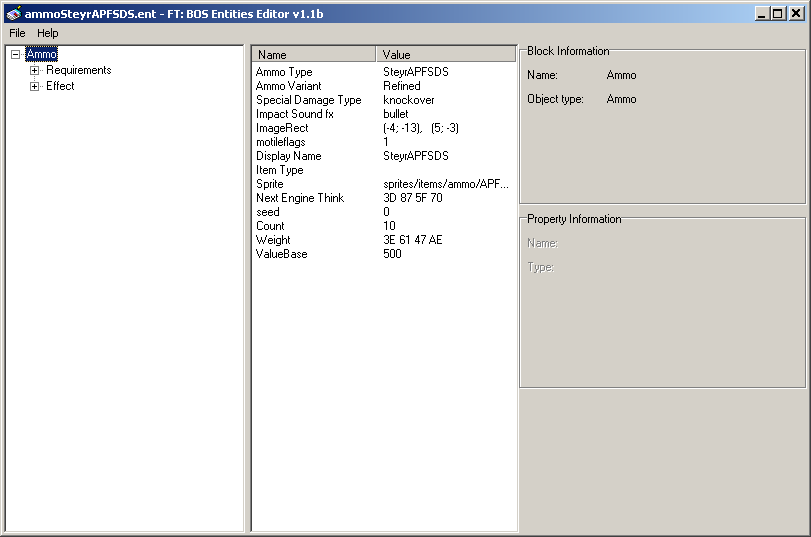The width and height of the screenshot is (811, 537).
Task: Click the sprites/items/ammo path value
Action: (x=446, y=184)
